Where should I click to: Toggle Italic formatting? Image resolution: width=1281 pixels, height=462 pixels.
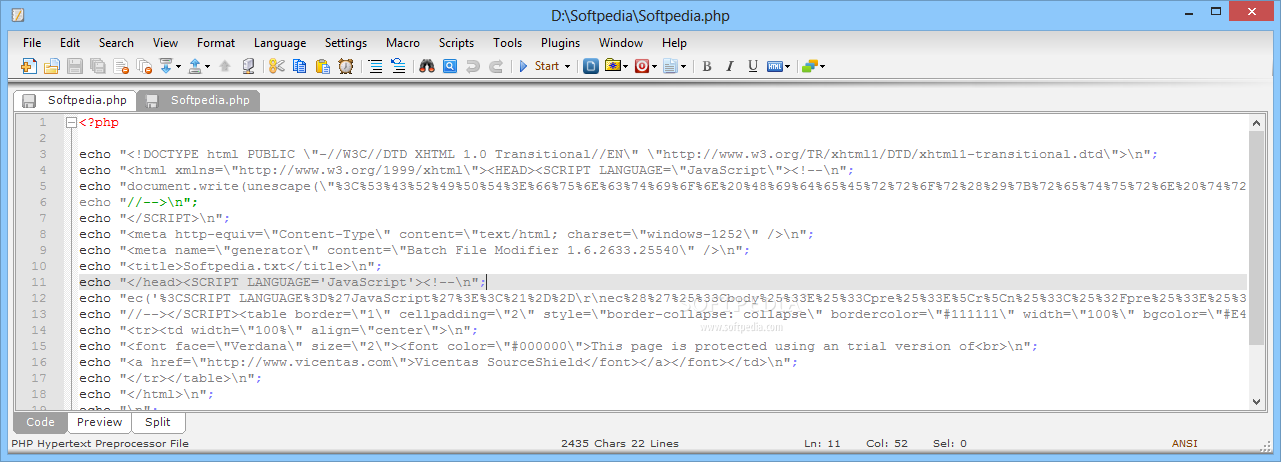tap(730, 66)
